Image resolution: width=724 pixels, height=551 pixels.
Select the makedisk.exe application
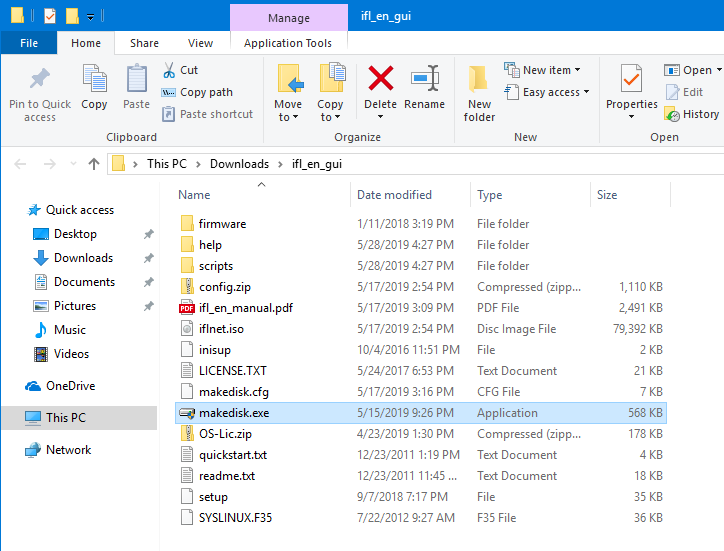[421, 413]
